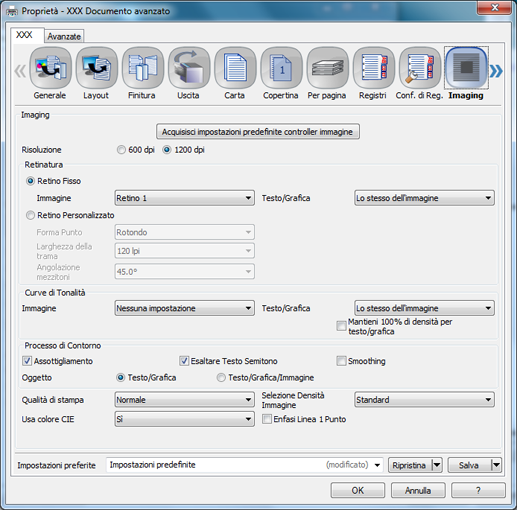Image resolution: width=517 pixels, height=510 pixels.
Task: Go to the Uscita output icon
Action: (189, 68)
